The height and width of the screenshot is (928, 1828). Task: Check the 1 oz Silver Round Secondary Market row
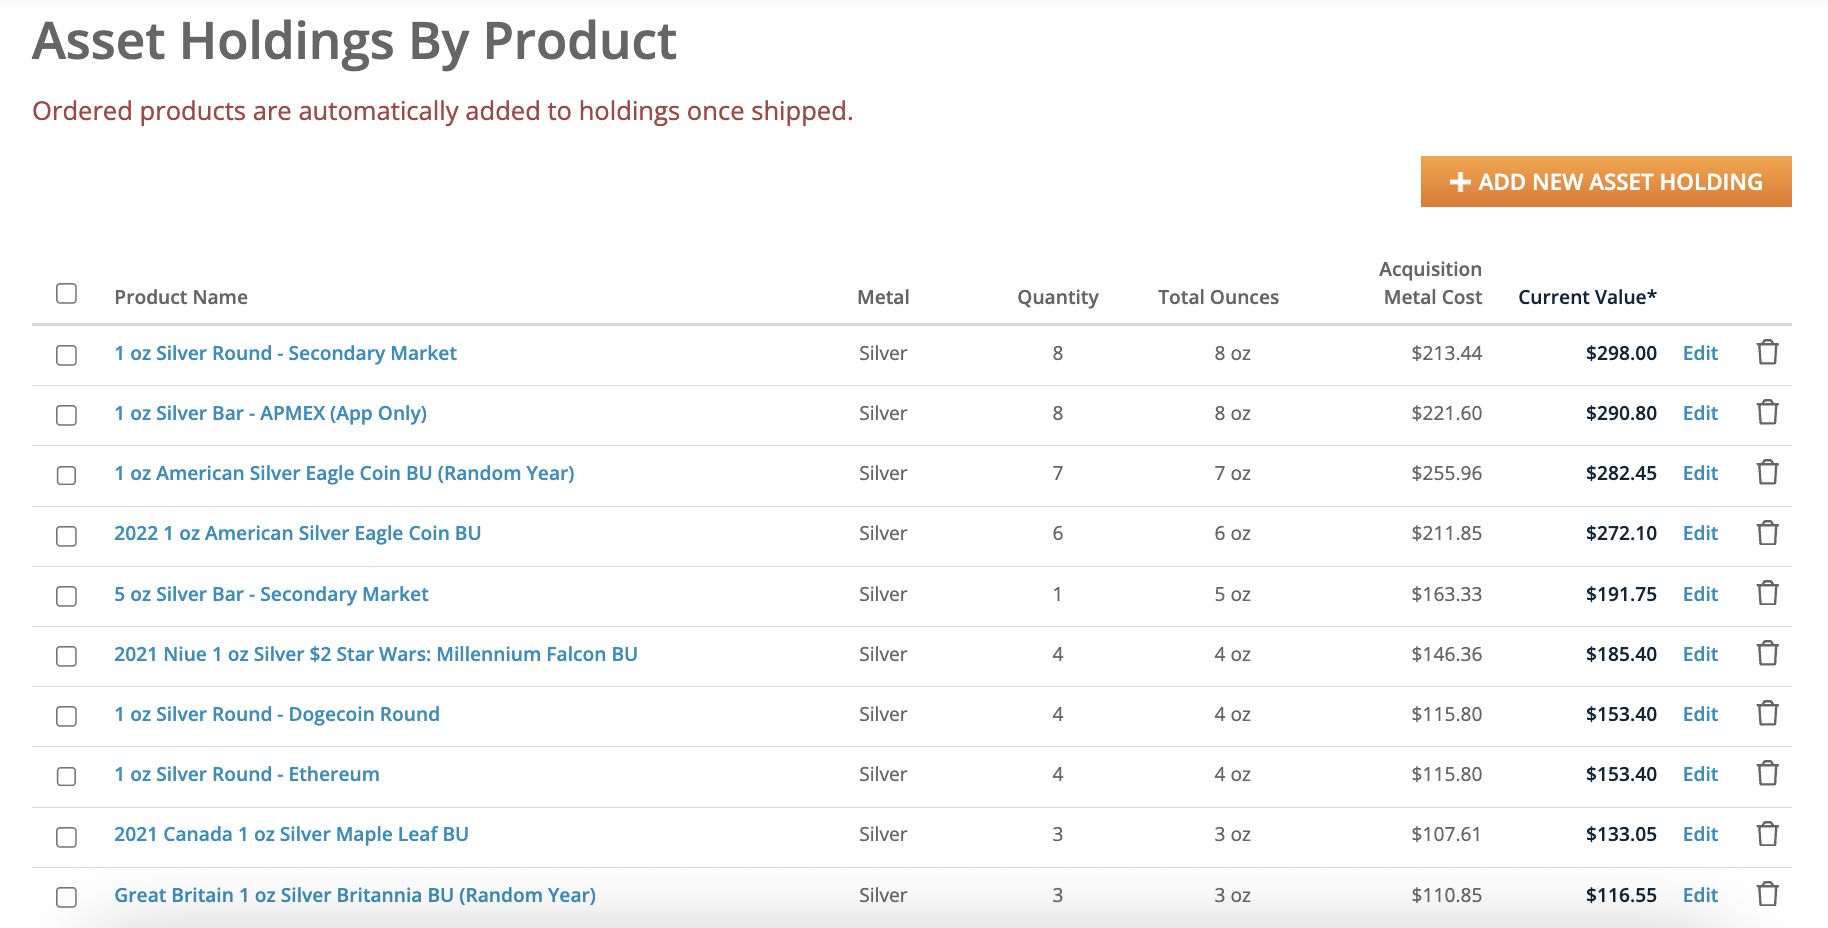[x=66, y=355]
